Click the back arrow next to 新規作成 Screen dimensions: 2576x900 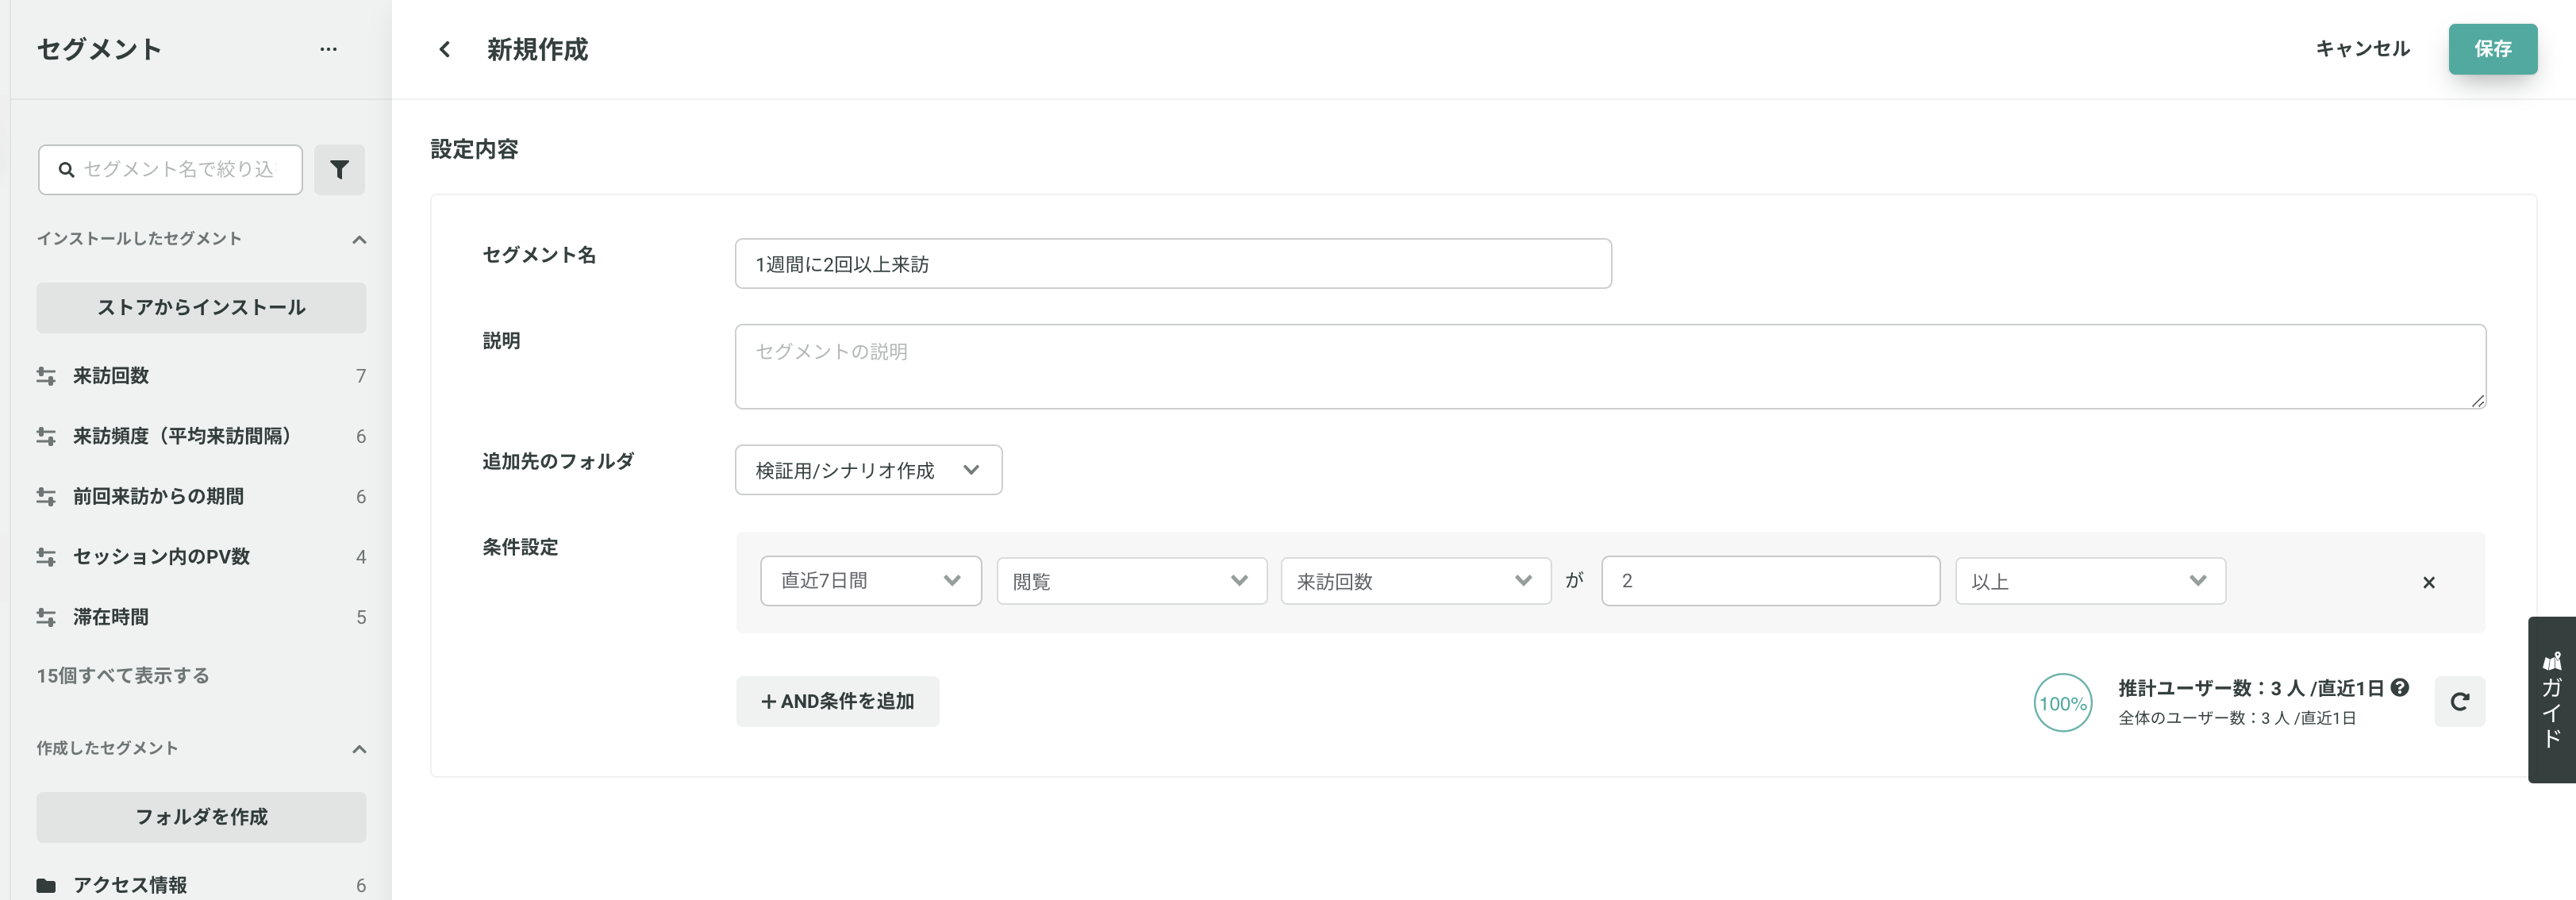[x=445, y=49]
